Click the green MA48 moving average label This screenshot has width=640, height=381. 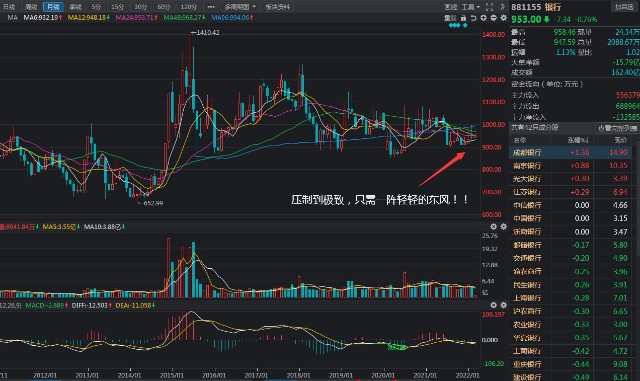[184, 18]
